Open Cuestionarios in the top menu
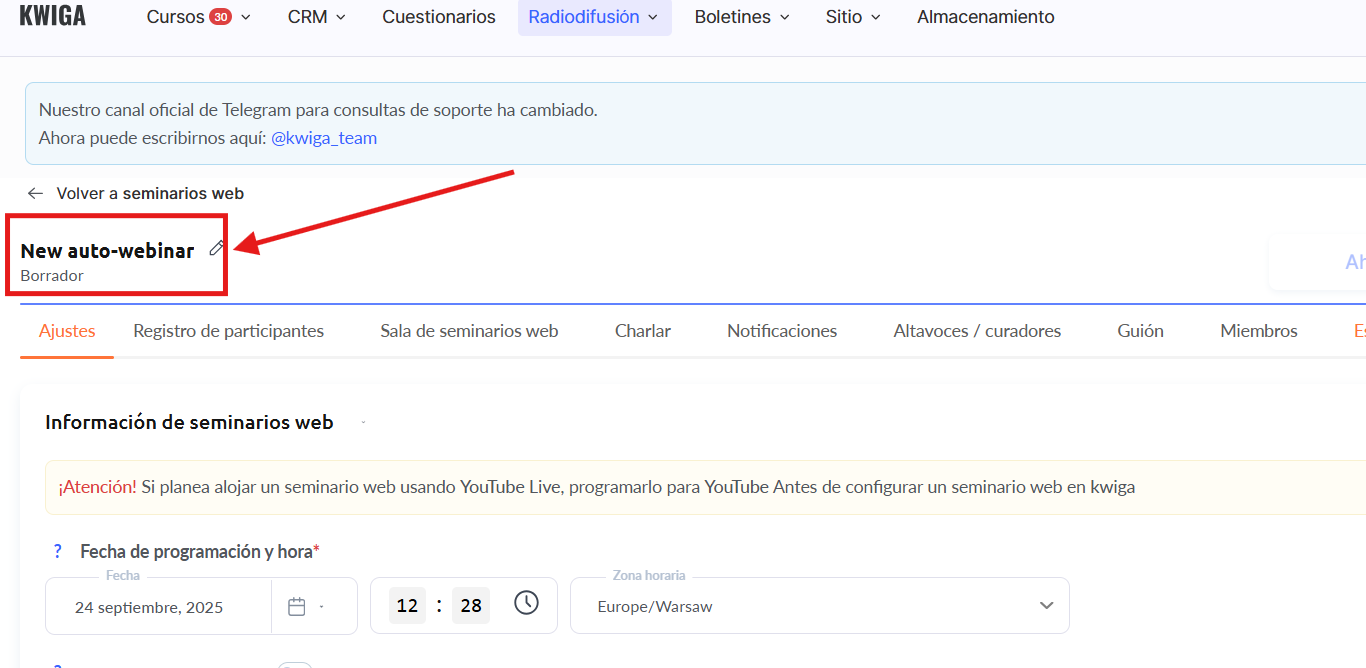This screenshot has height=668, width=1366. coord(439,17)
